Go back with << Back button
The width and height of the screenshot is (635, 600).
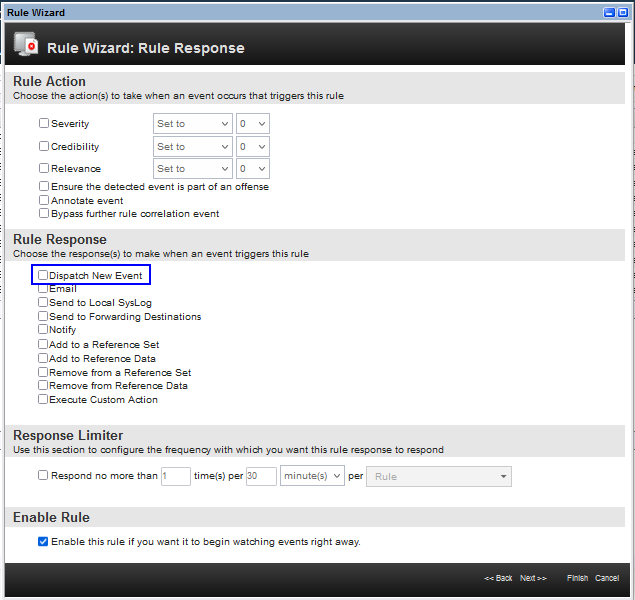tap(498, 578)
